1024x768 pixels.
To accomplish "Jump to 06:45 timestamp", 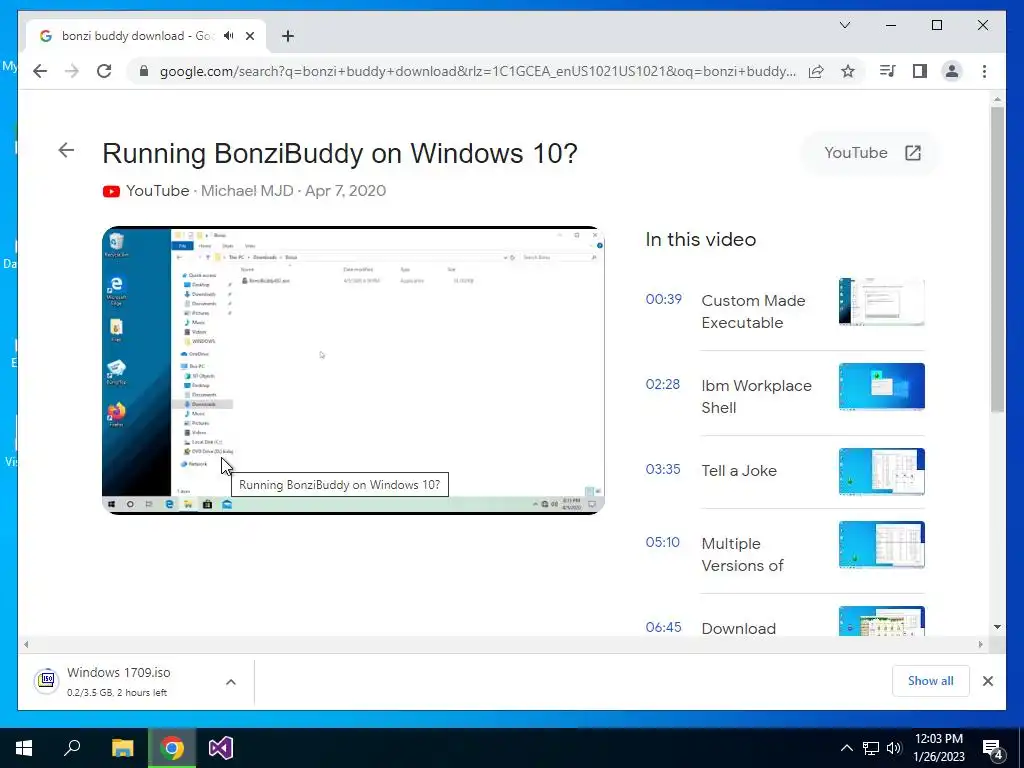I will [x=664, y=627].
